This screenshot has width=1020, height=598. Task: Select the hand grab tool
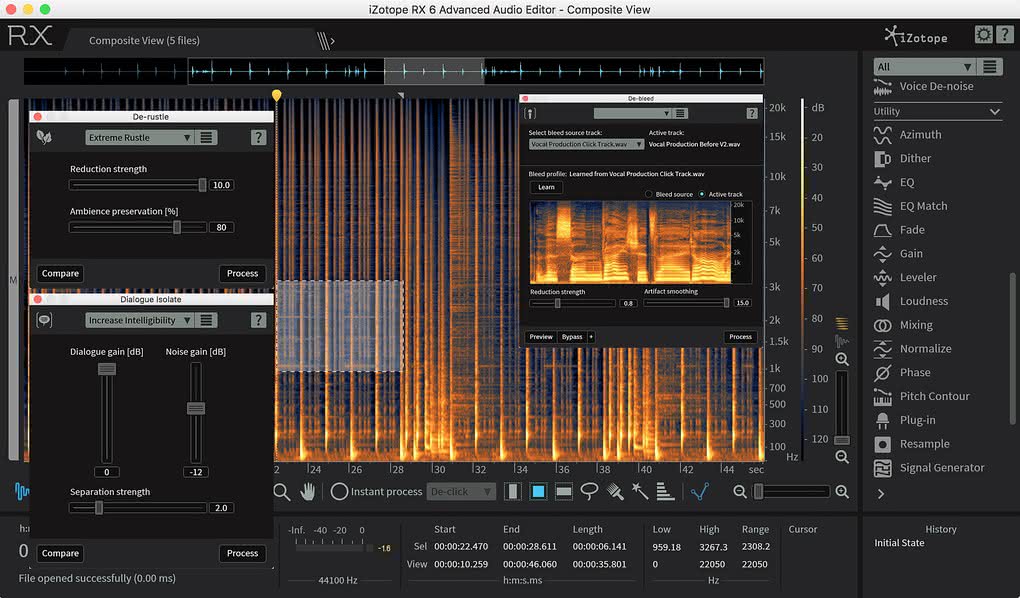308,492
